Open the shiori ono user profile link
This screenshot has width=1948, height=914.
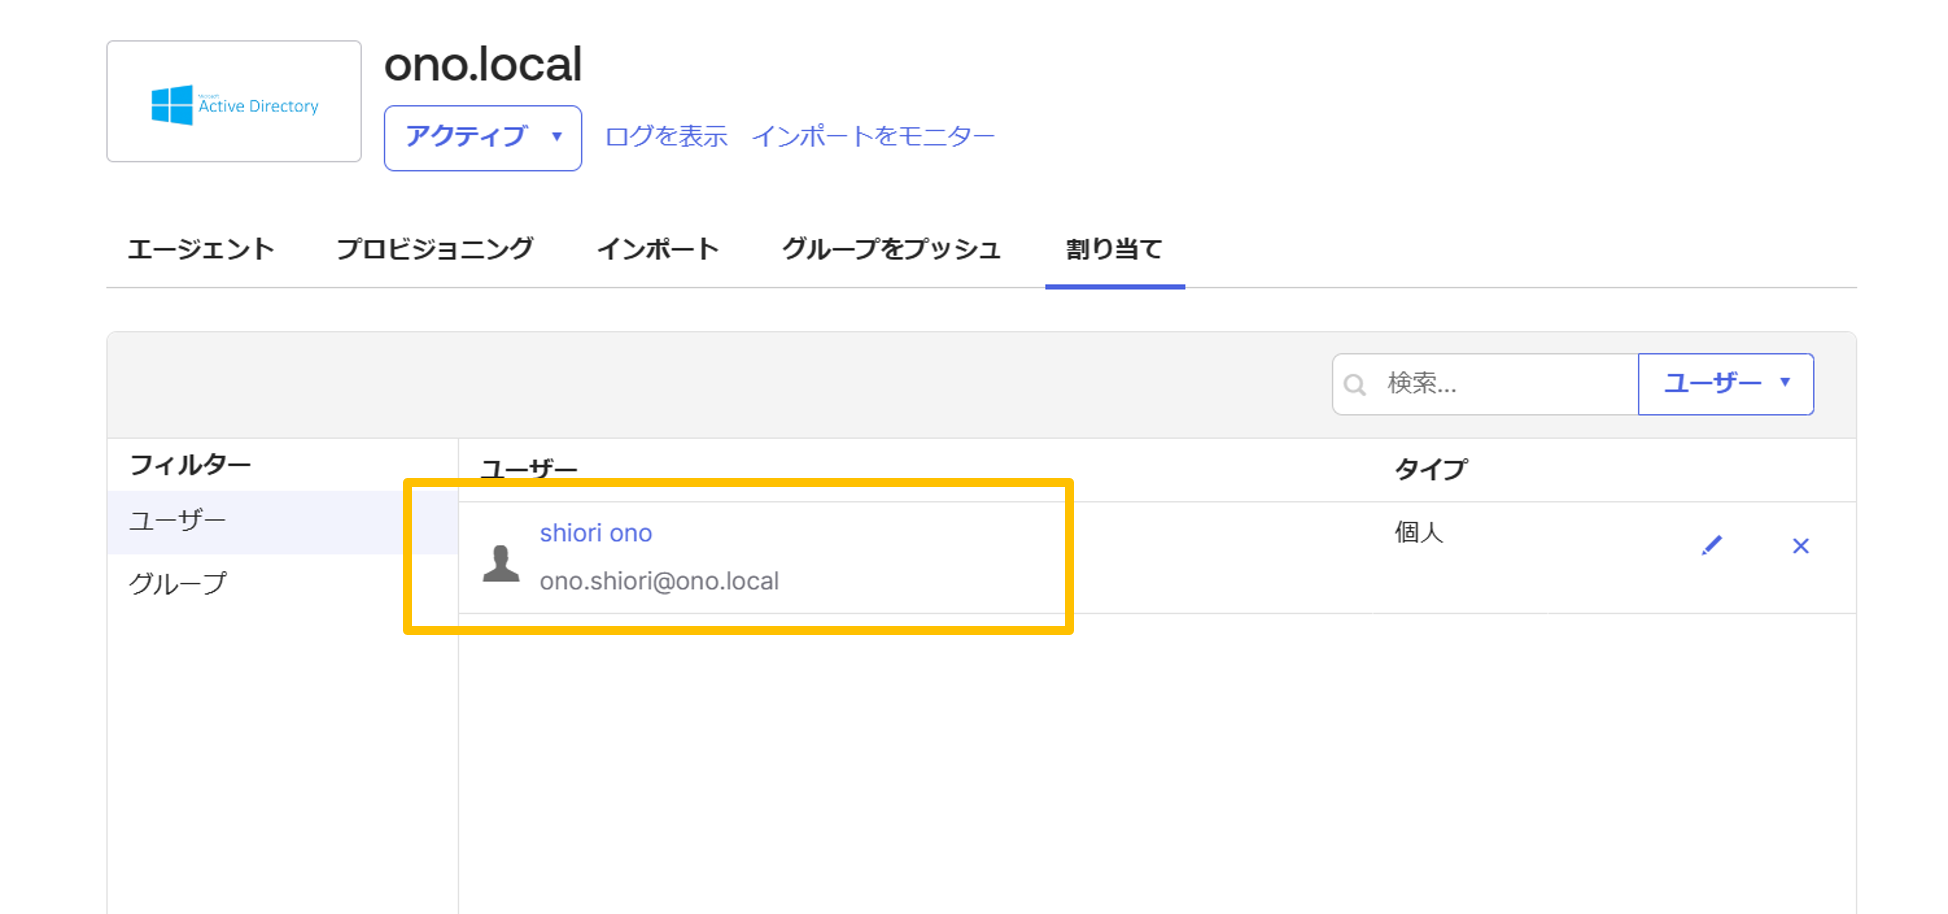tap(596, 533)
